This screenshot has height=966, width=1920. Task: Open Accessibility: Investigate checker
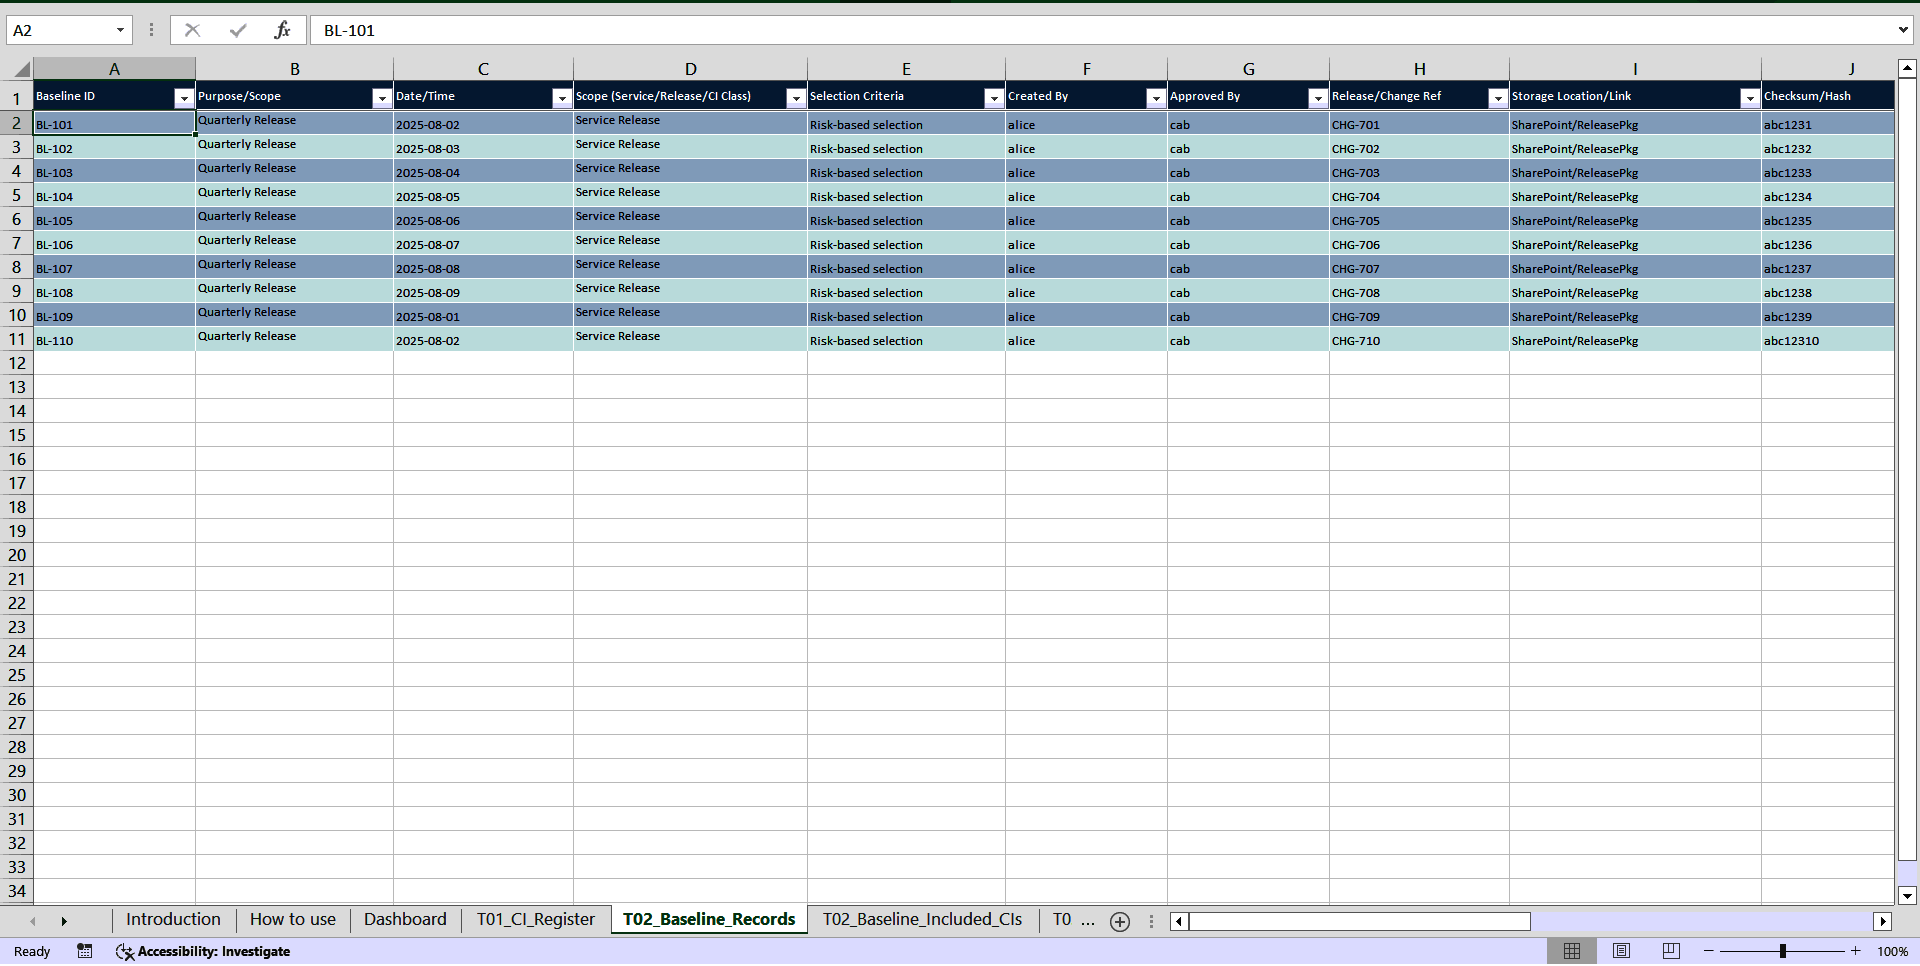[x=203, y=951]
